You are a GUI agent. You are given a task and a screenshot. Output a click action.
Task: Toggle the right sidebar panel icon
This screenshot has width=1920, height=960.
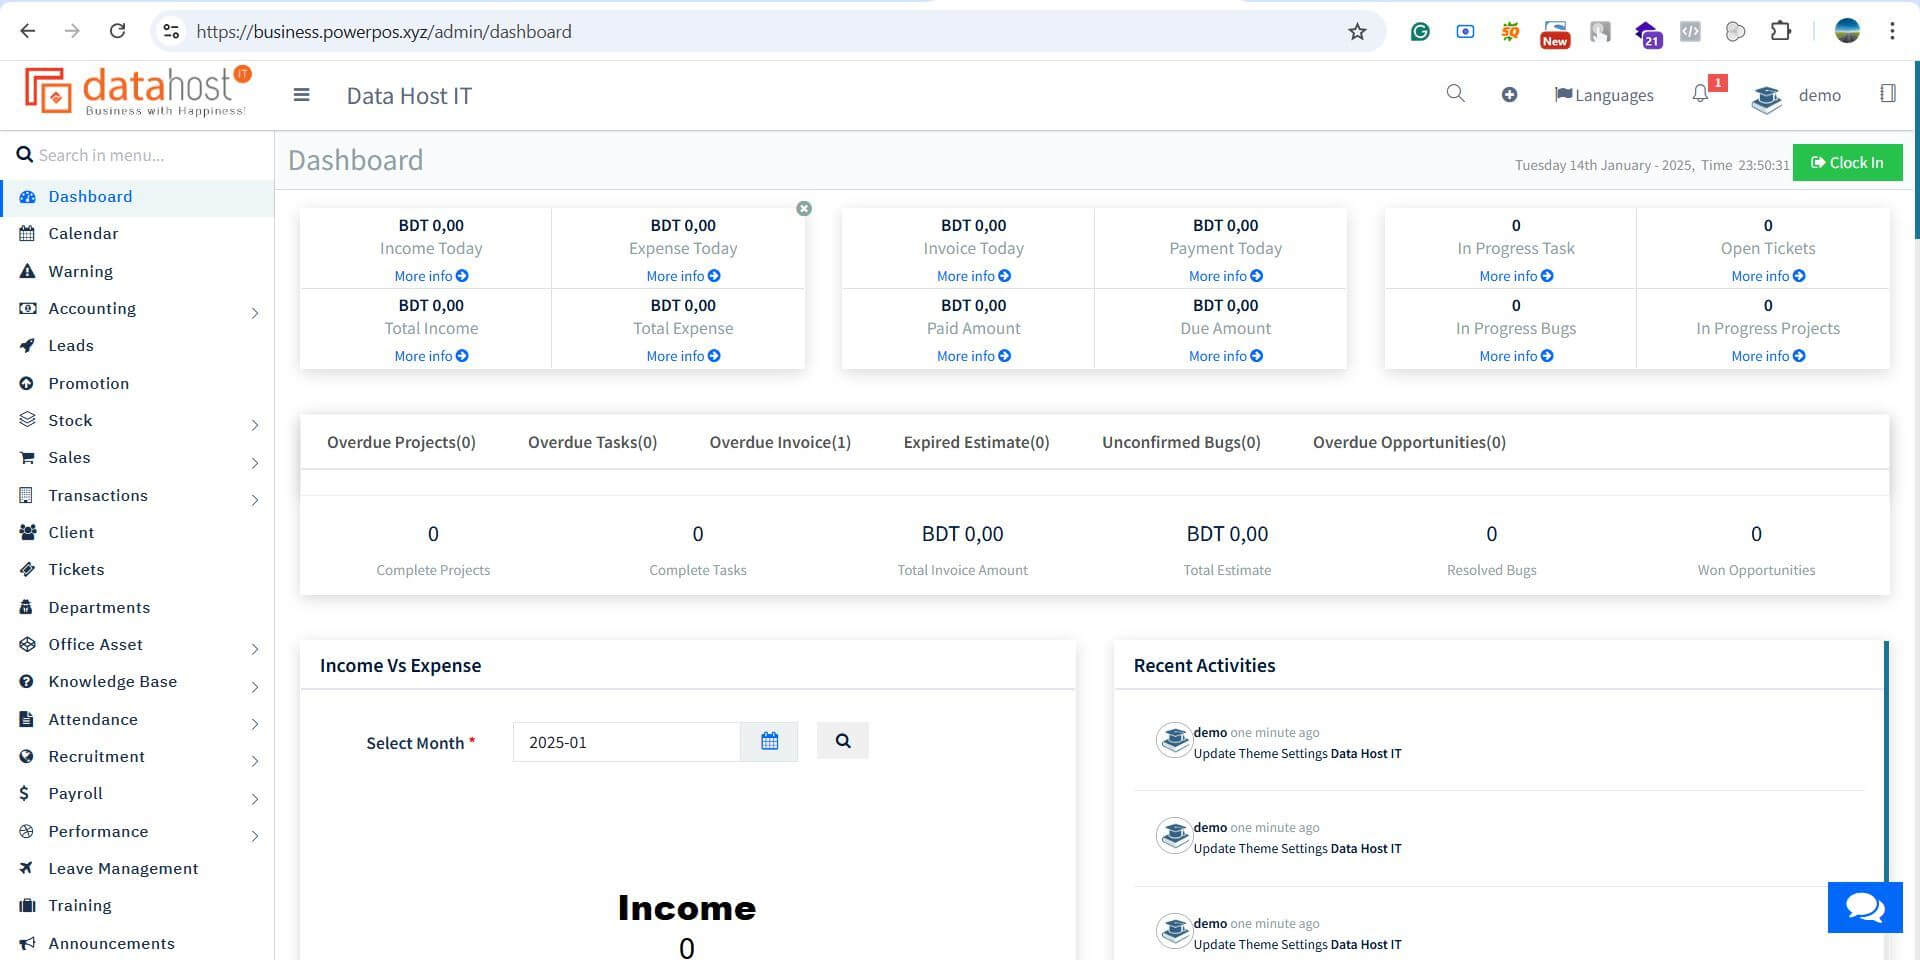(x=1887, y=94)
